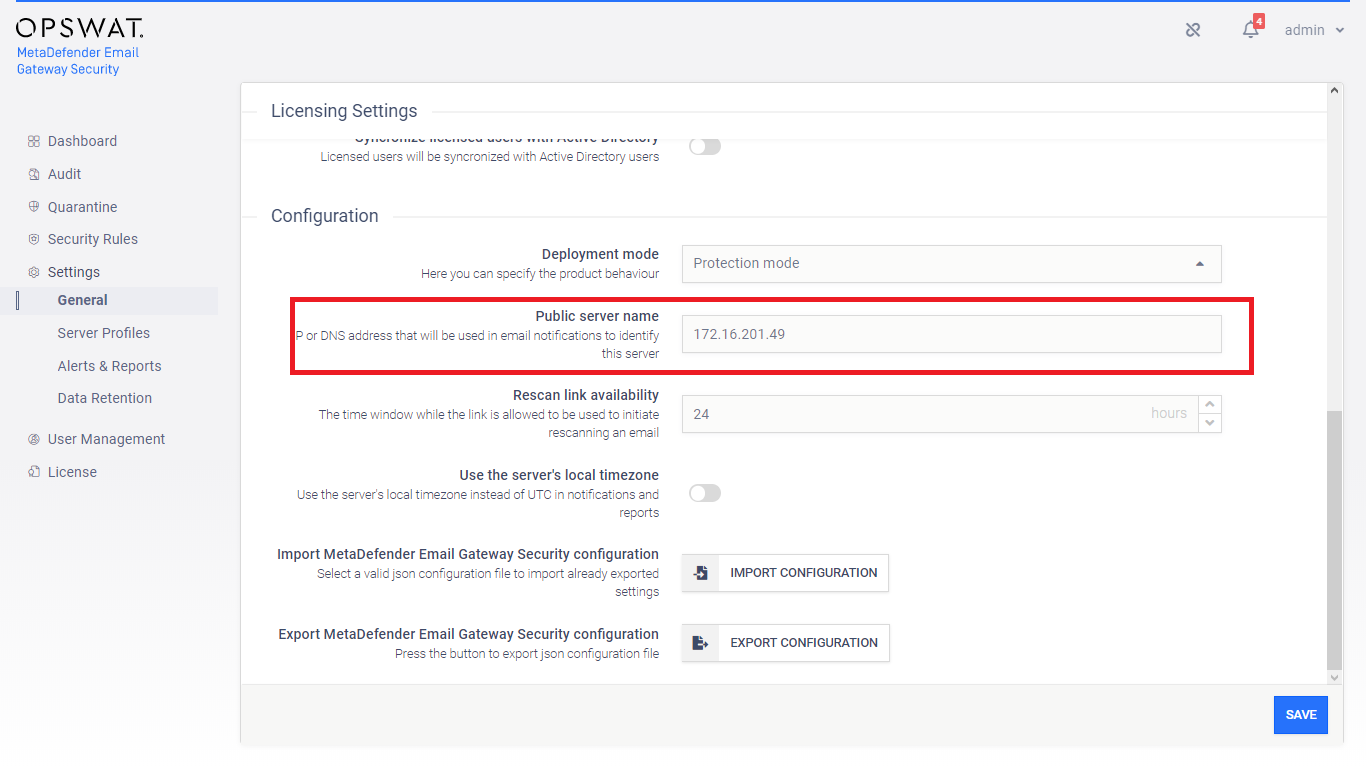
Task: Collapse the Settings menu
Action: (x=74, y=272)
